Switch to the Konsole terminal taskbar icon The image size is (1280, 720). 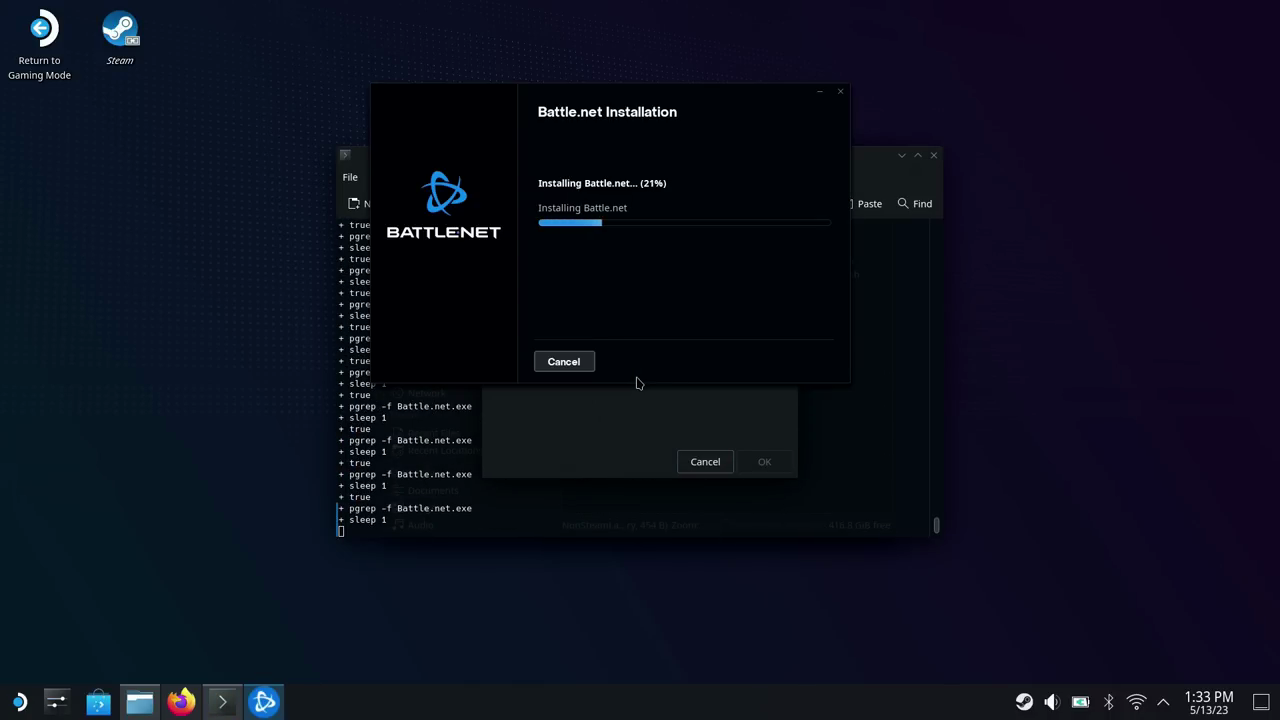coord(223,702)
